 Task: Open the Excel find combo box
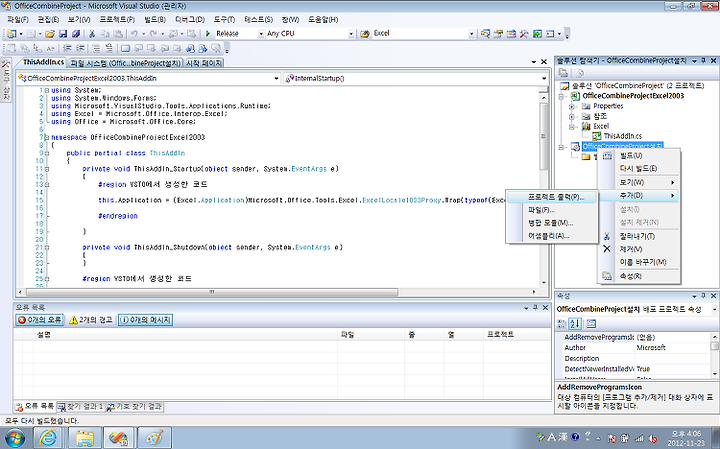click(471, 34)
